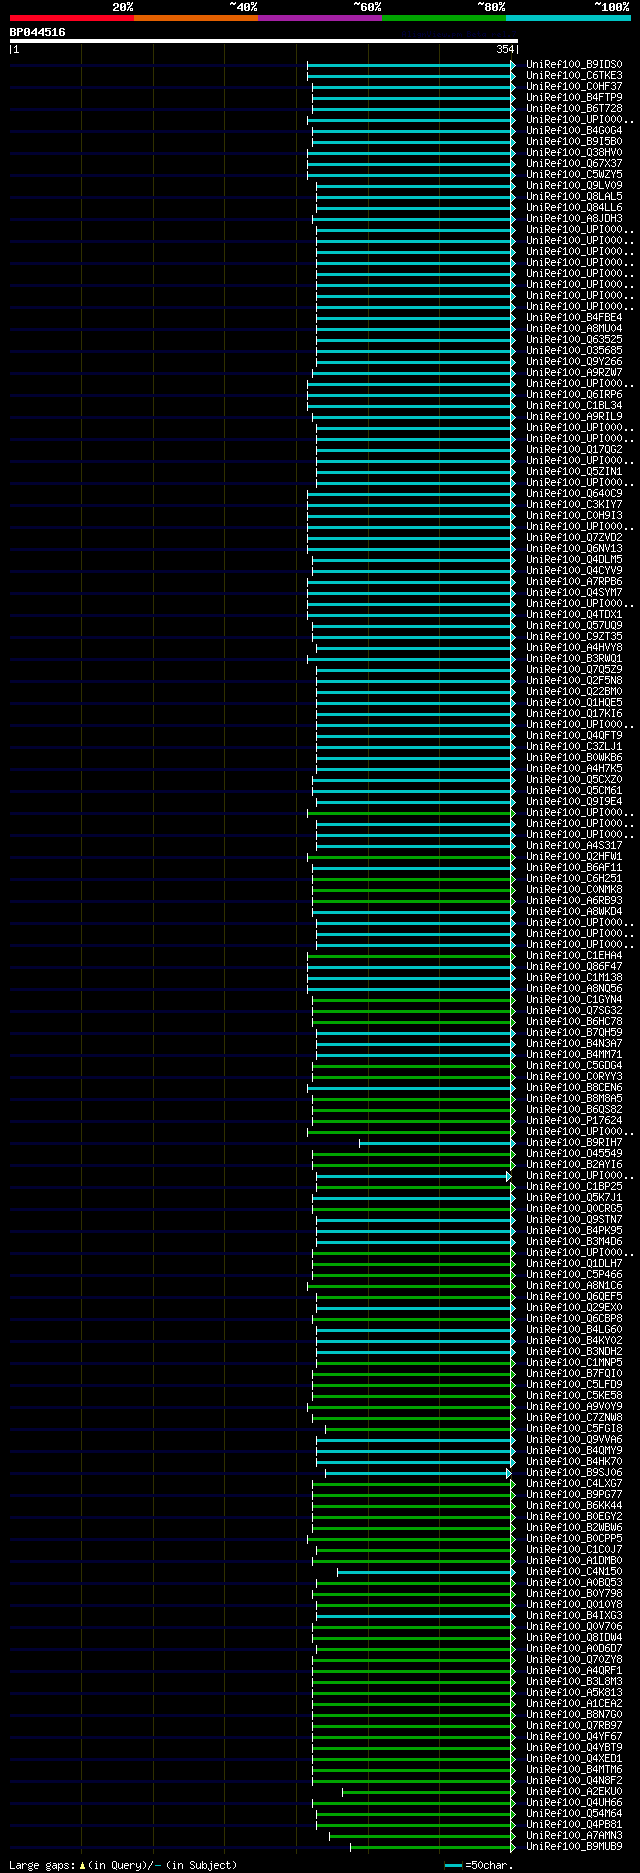Click the UniRef100_Q9LV09 hit label
Screen dimensions: 640x1873
click(x=574, y=186)
